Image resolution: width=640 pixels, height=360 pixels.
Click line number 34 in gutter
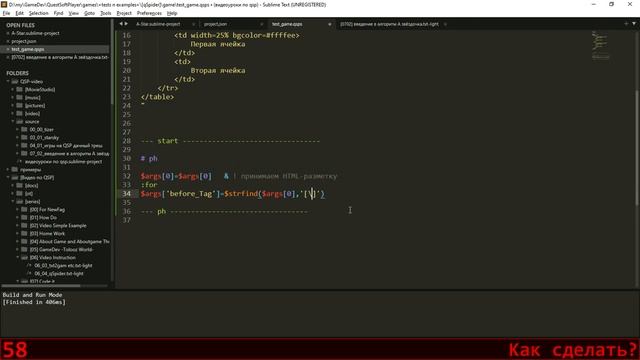coord(127,193)
